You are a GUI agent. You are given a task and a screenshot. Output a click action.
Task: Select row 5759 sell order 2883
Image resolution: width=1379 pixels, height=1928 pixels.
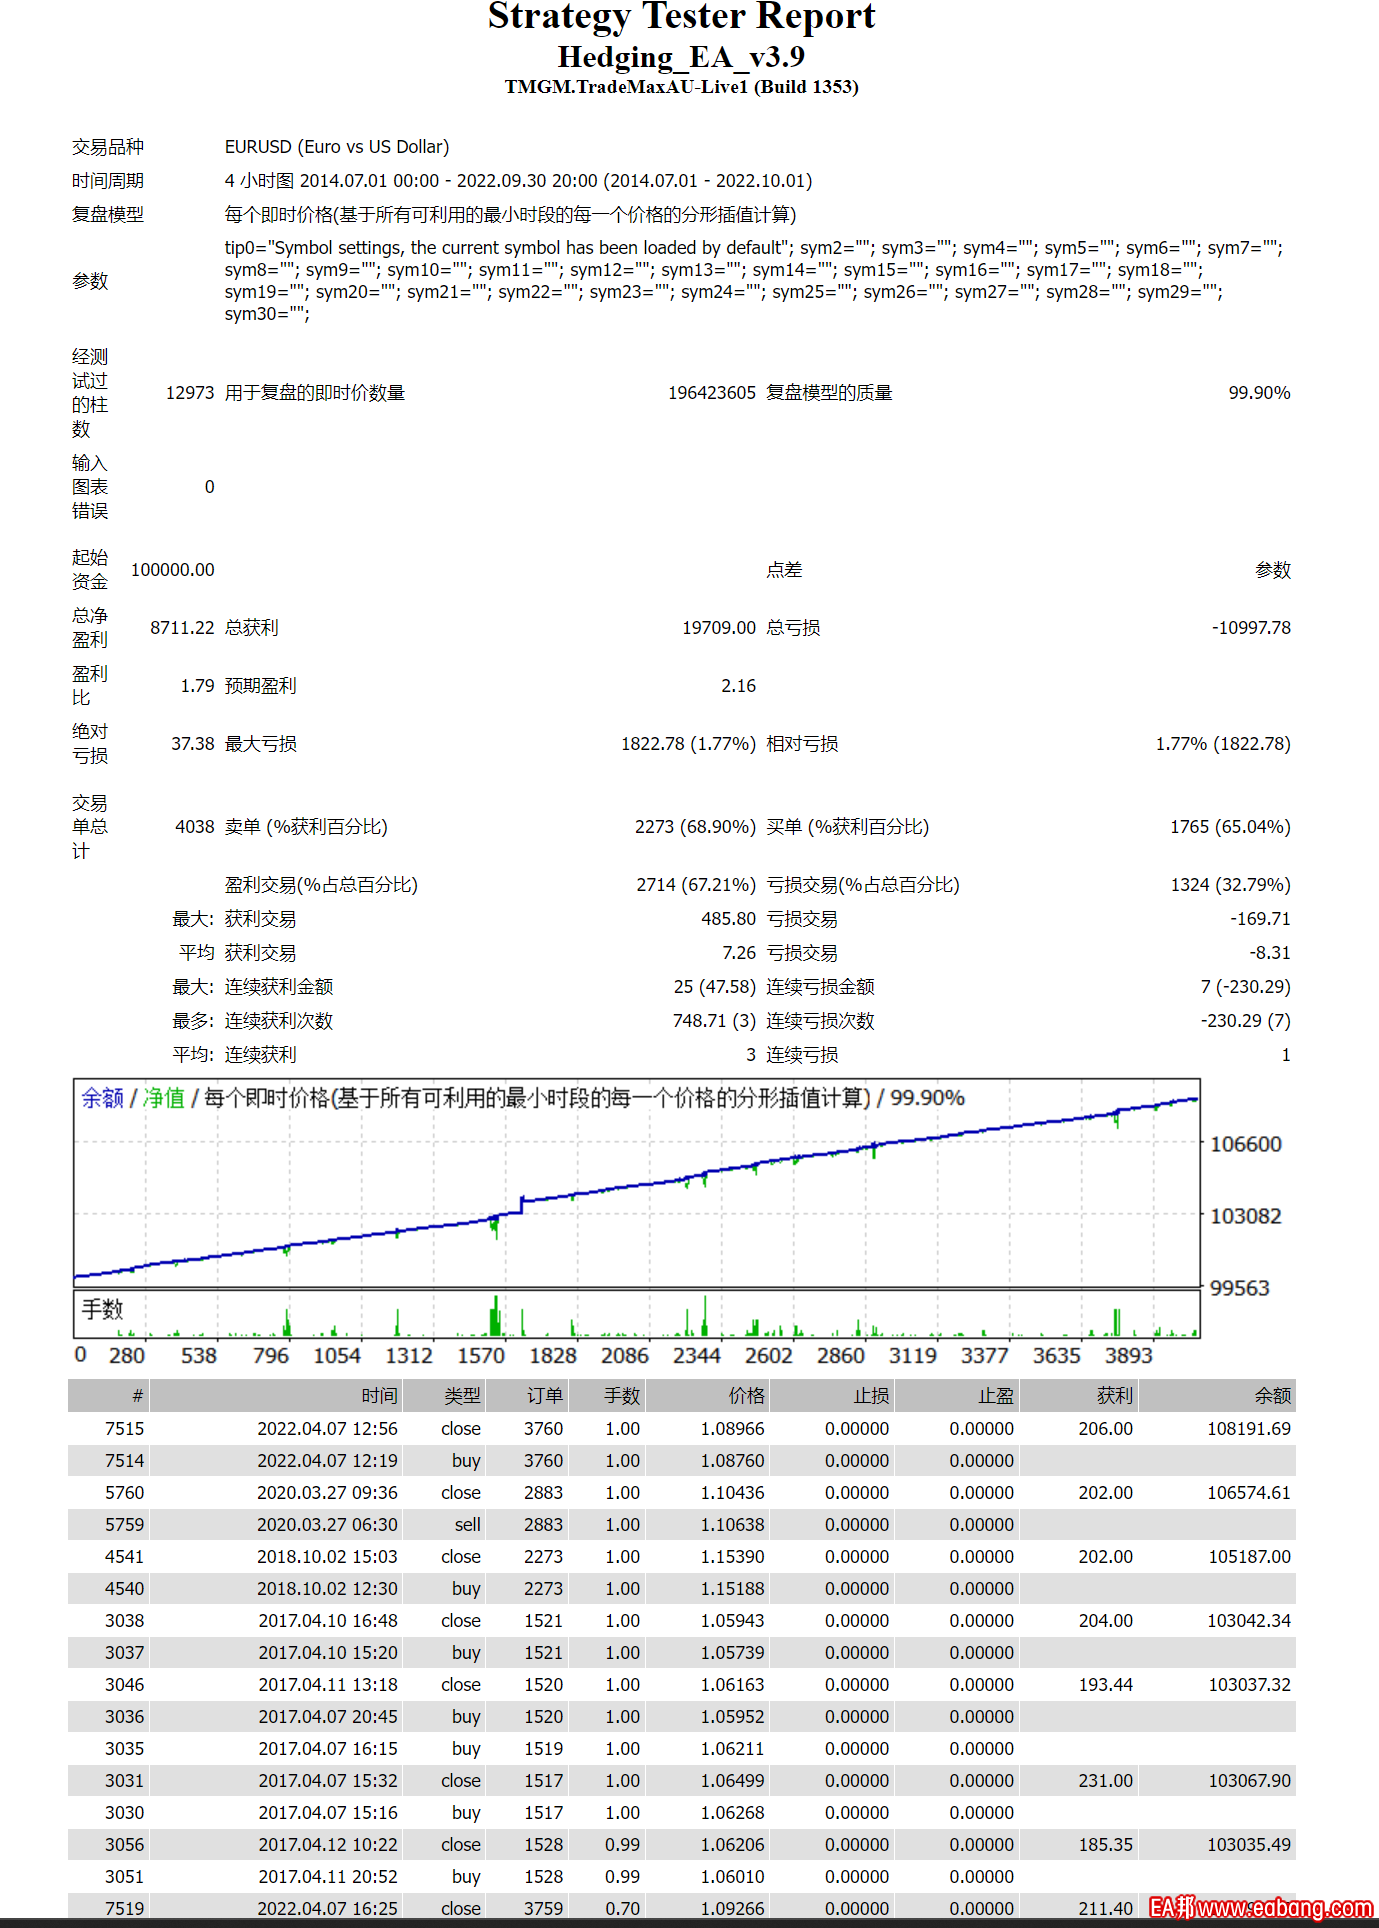[x=682, y=1525]
